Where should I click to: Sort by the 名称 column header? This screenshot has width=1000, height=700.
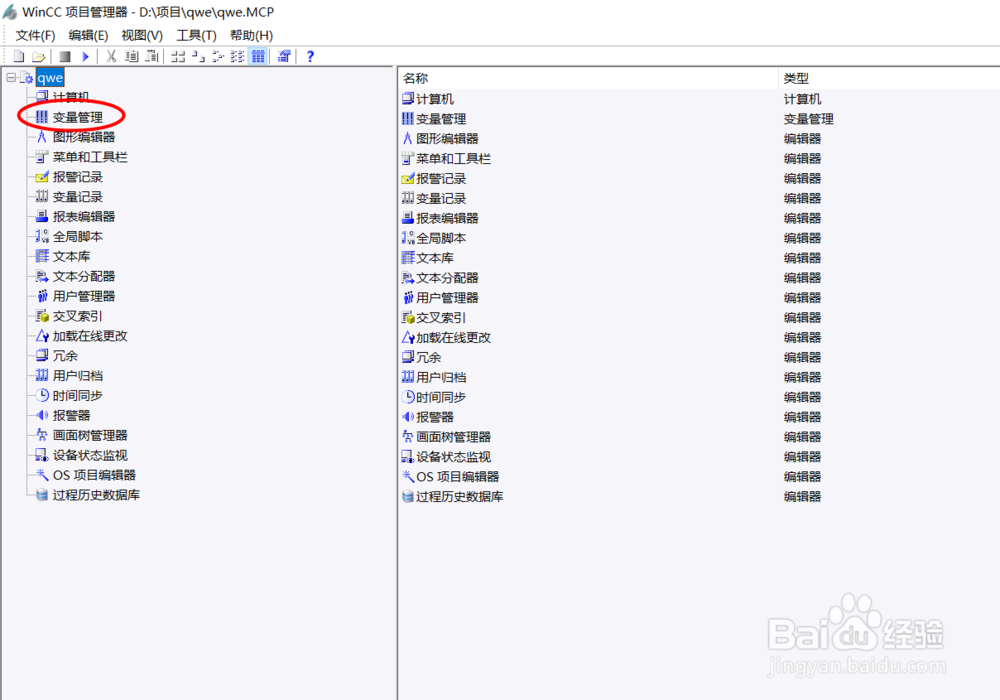click(588, 78)
